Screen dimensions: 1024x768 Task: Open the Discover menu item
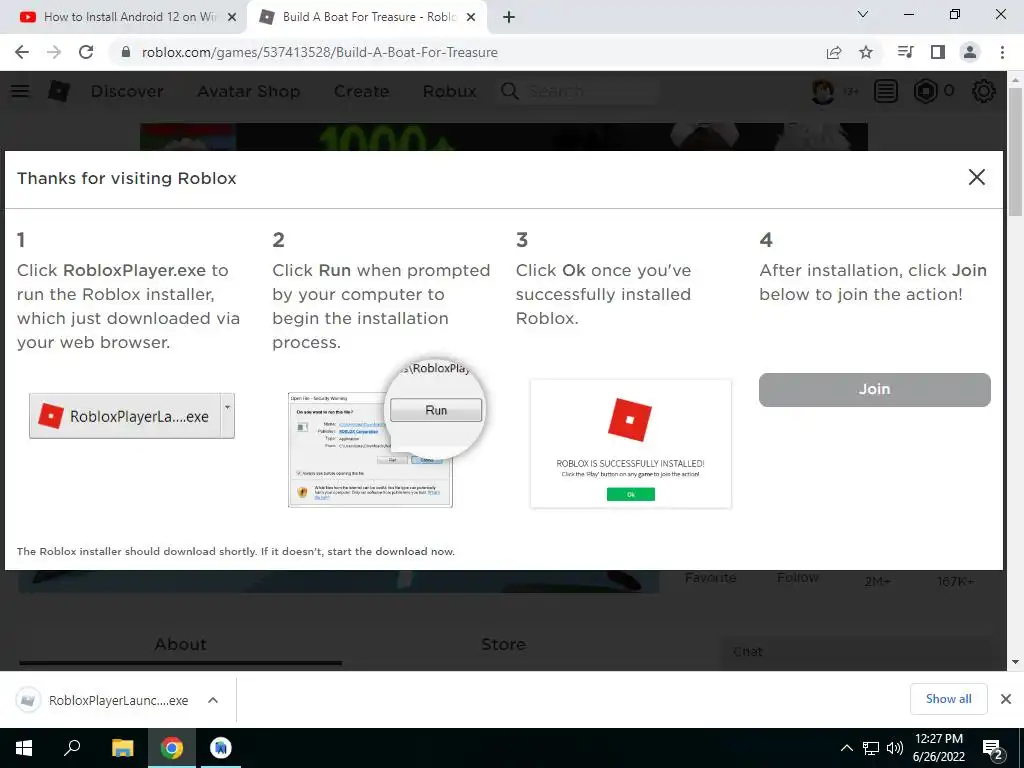tap(127, 91)
